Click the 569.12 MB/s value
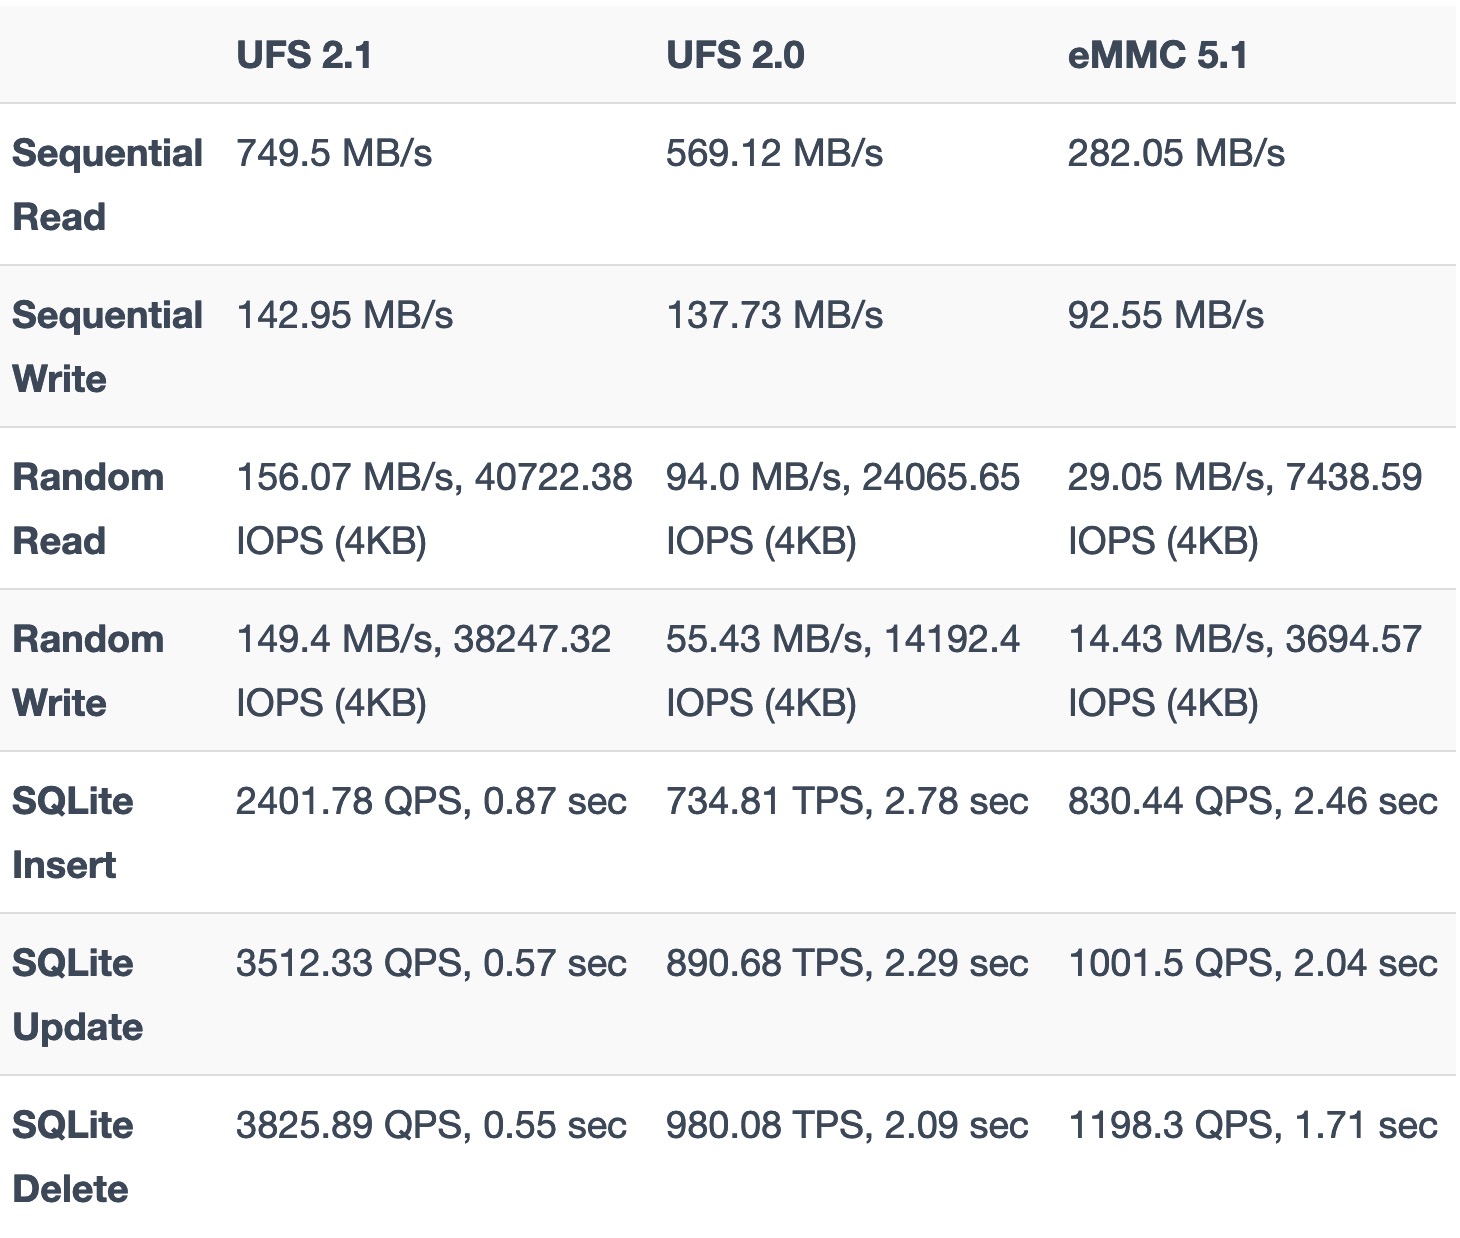Screen dimensions: 1460x1238 [774, 154]
